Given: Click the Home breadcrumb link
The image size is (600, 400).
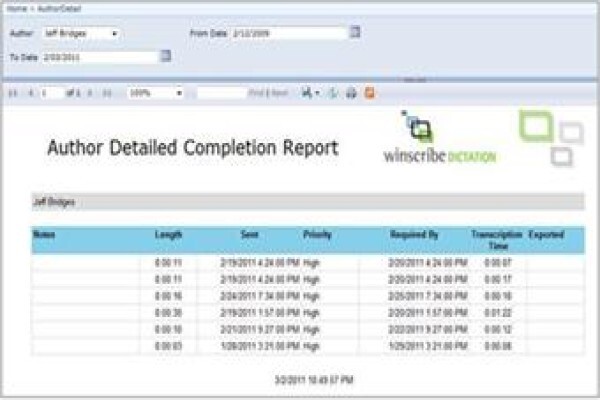Looking at the screenshot, I should point(17,8).
